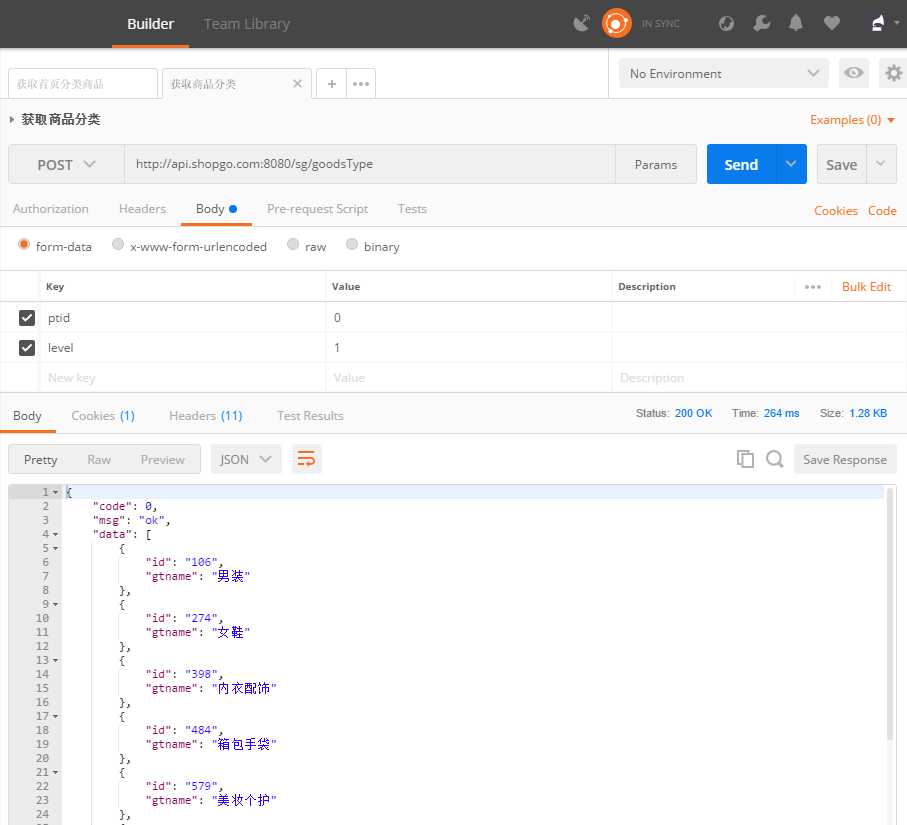
Task: Click the Bulk Edit link
Action: (867, 287)
